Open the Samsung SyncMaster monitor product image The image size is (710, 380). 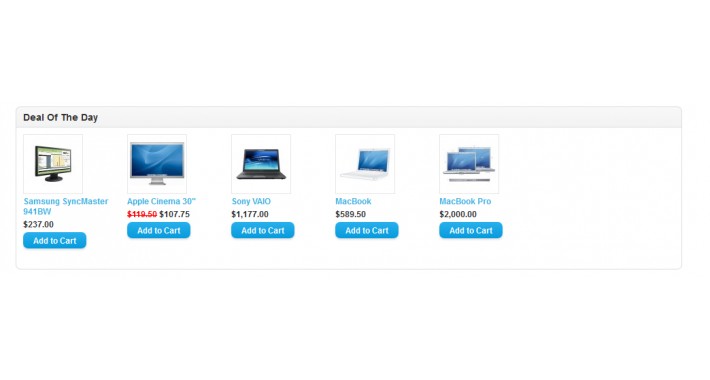(53, 164)
